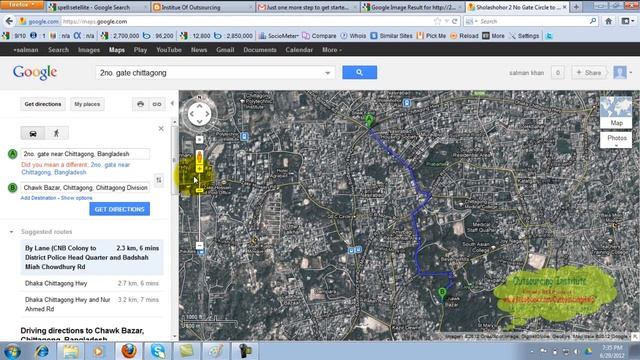Click the map pan compass control
Viewport: 640px width, 360px height.
point(200,113)
